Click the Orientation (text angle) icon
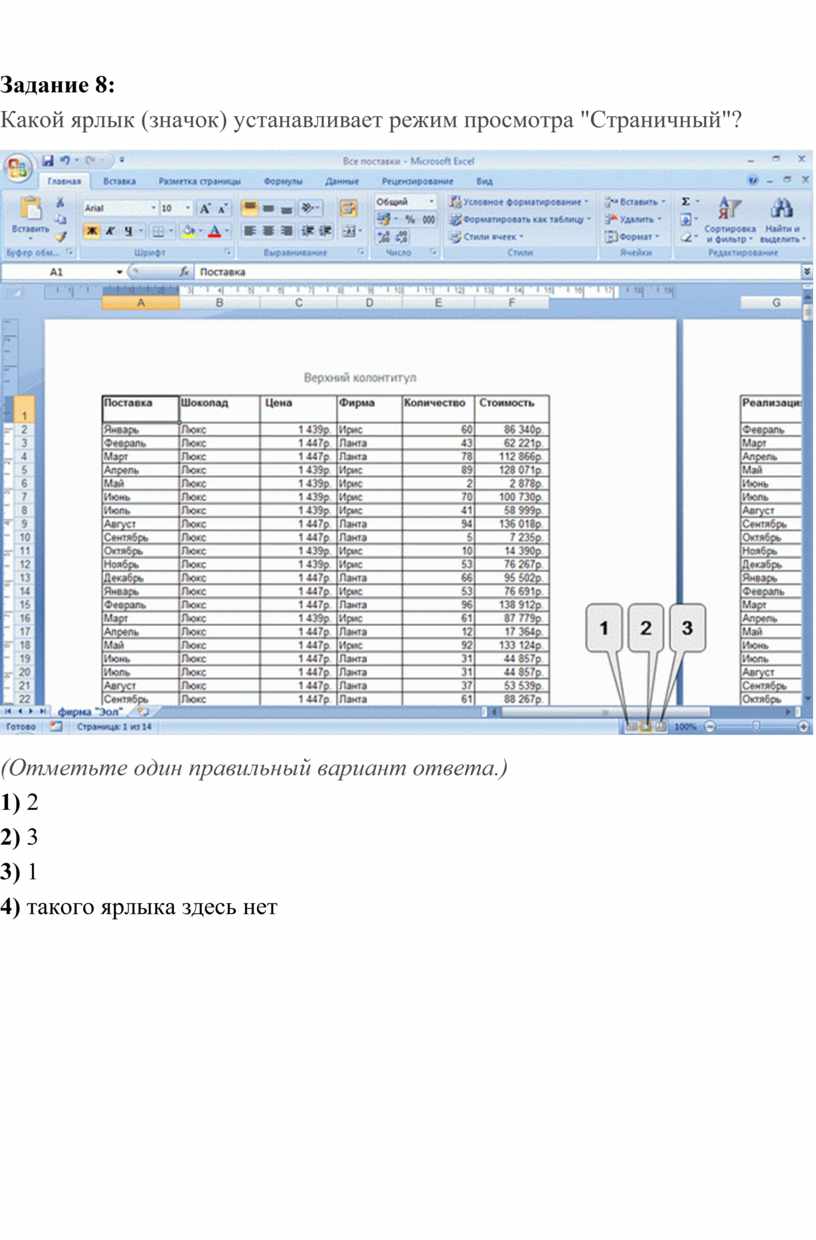This screenshot has height=1240, width=816. (310, 208)
